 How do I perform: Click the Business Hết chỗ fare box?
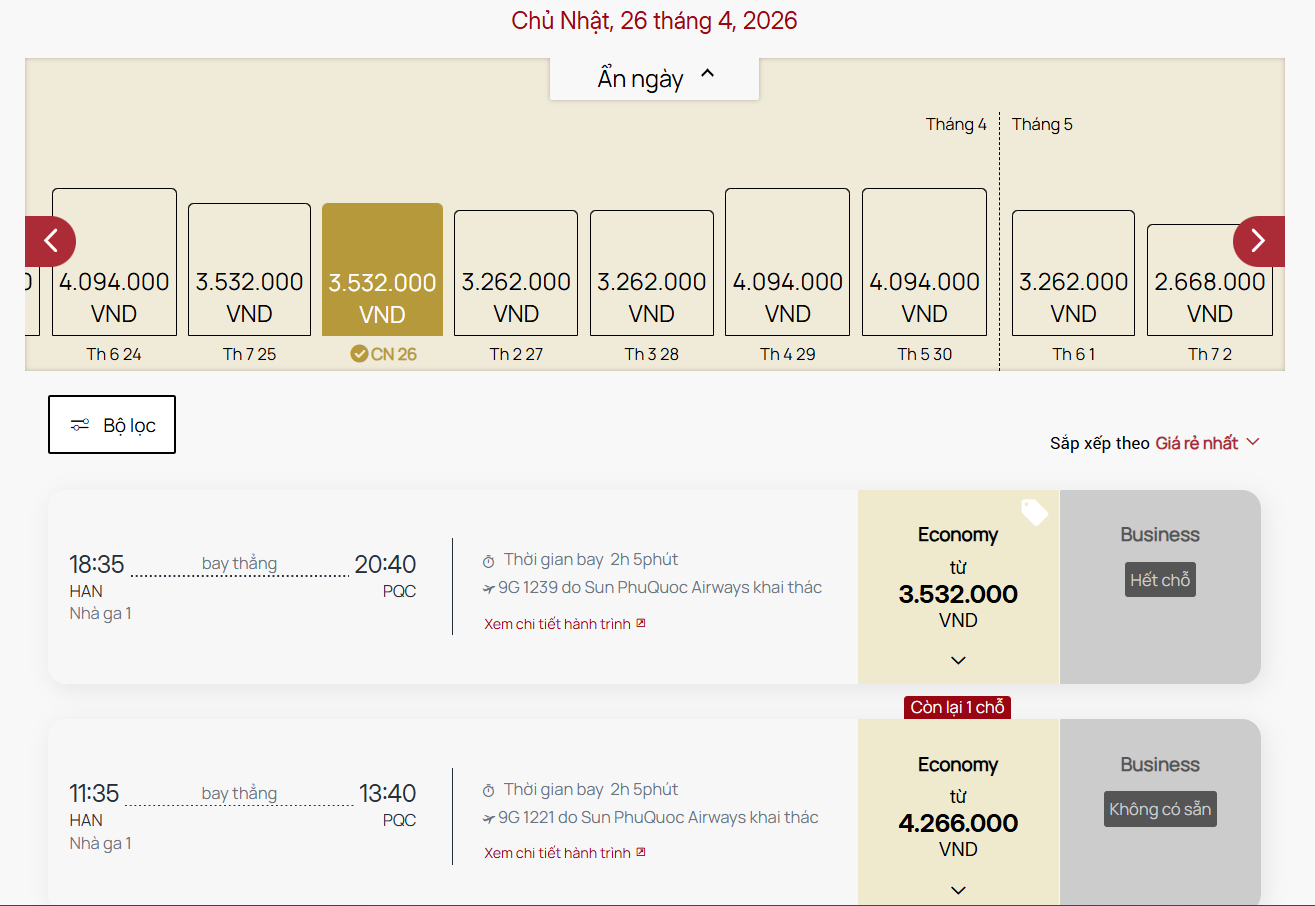tap(1160, 586)
